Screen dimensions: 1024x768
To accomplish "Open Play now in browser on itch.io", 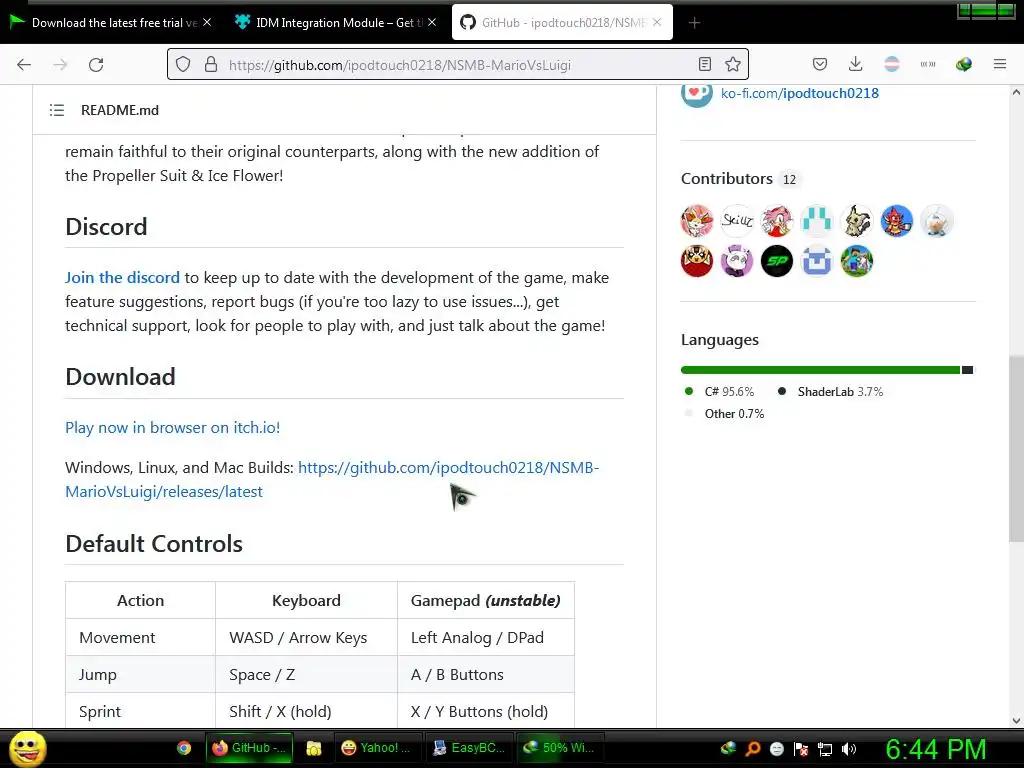I will (x=172, y=428).
